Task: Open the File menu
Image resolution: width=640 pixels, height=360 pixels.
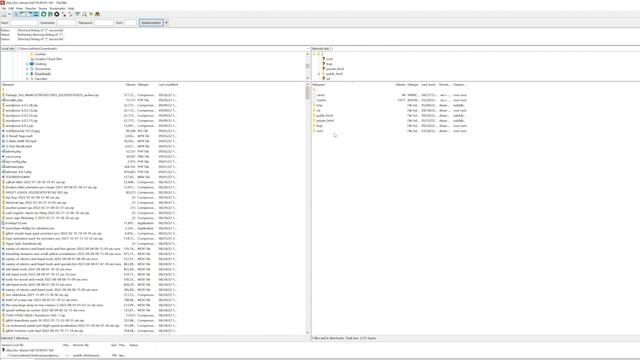Action: point(4,9)
